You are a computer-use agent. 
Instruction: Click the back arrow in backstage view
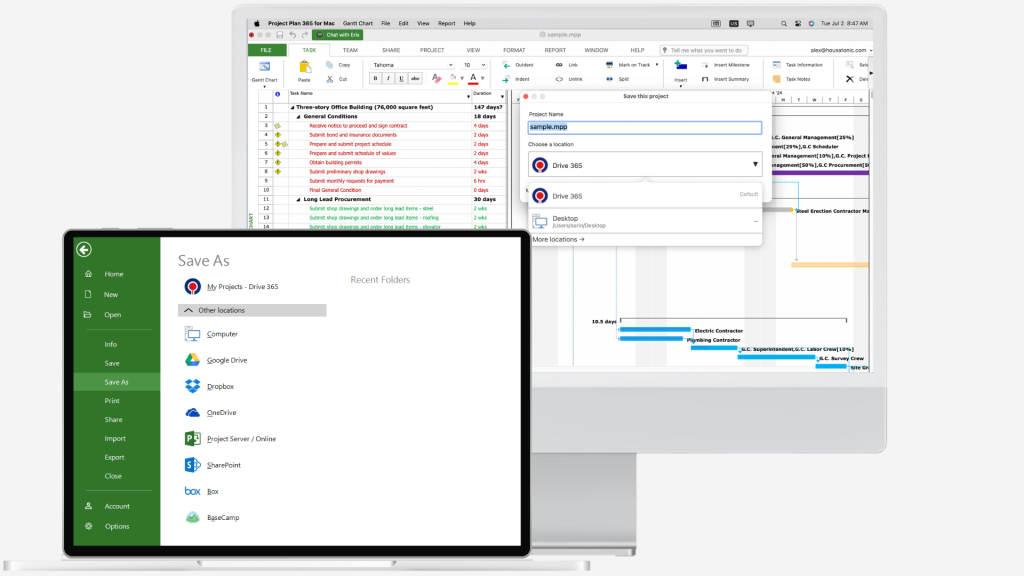tap(84, 250)
